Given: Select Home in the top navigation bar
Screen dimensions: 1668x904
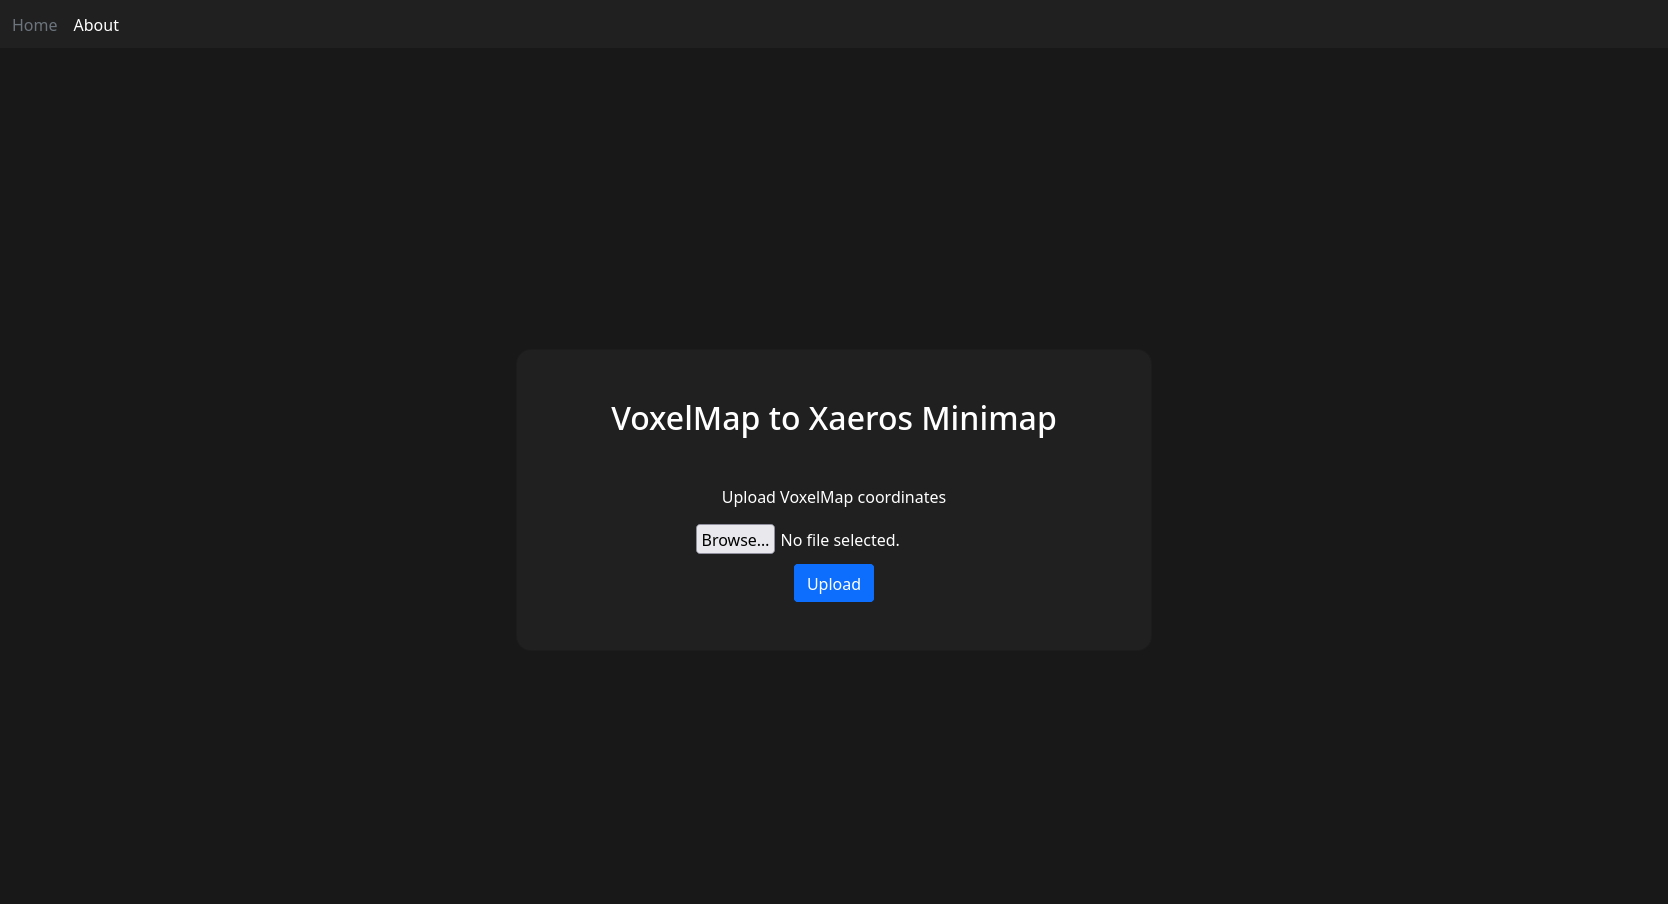Looking at the screenshot, I should click(x=34, y=25).
